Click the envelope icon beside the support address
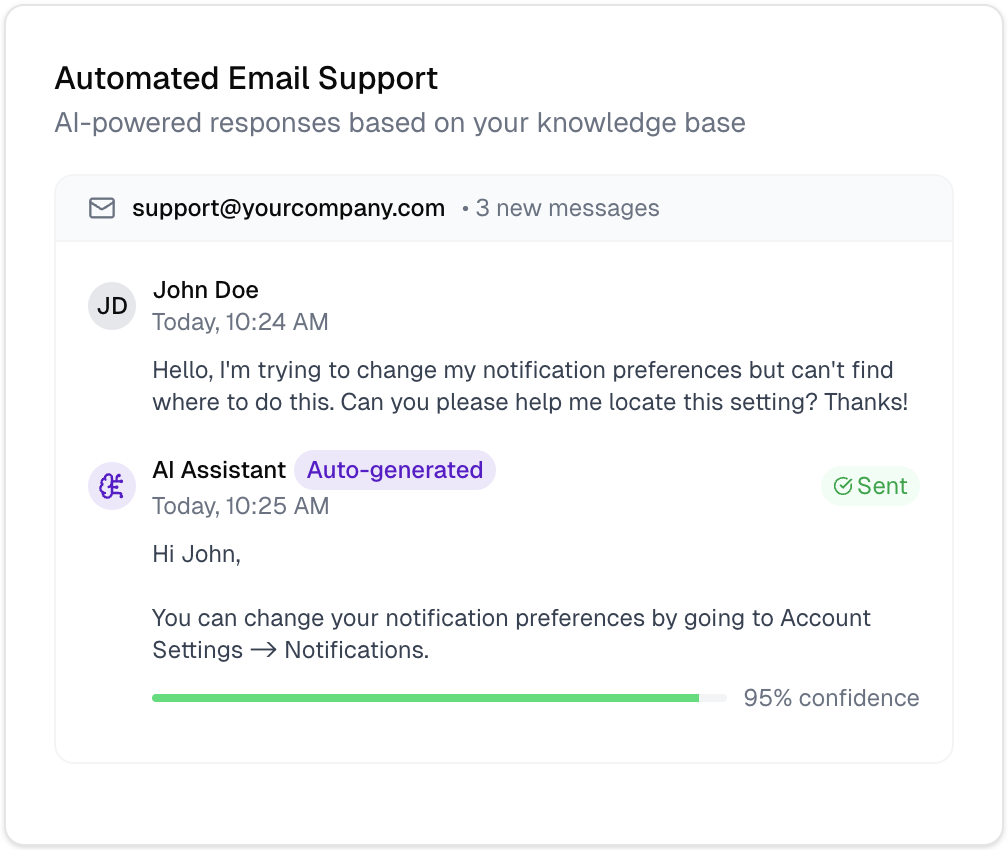Viewport: 1008px width, 850px height. [102, 208]
